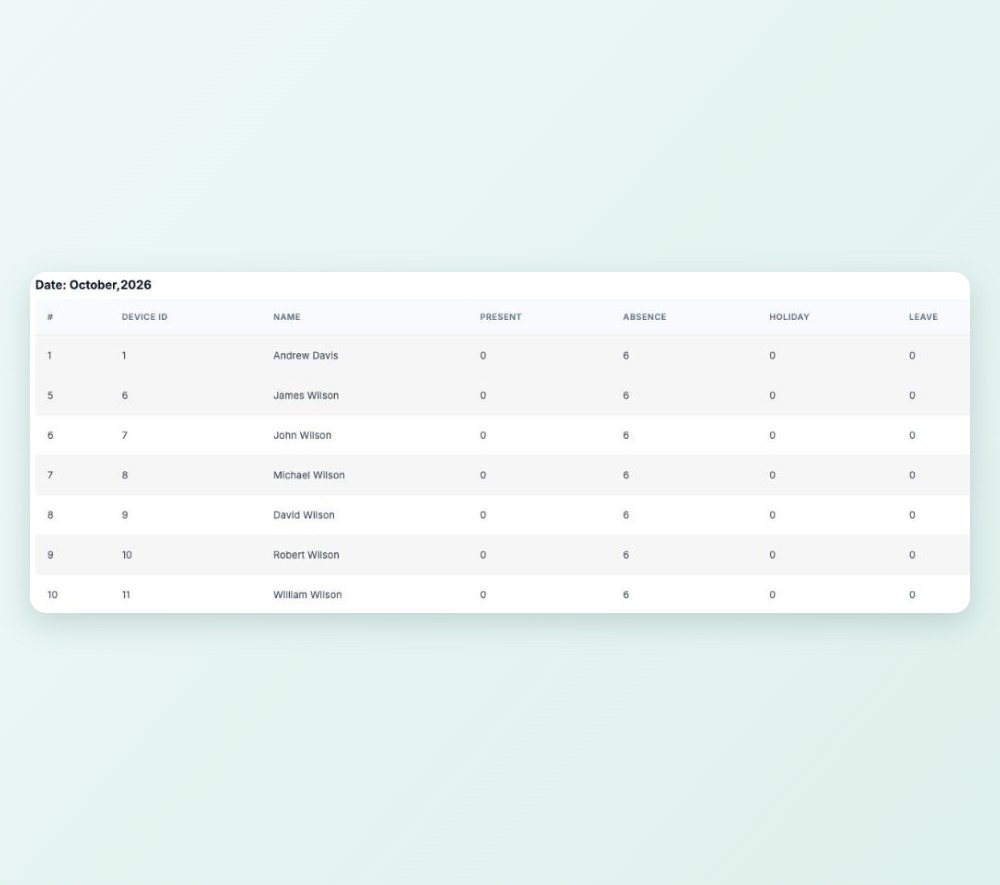
Task: Select Andrew Davis's absence count "6"
Action: tap(626, 356)
